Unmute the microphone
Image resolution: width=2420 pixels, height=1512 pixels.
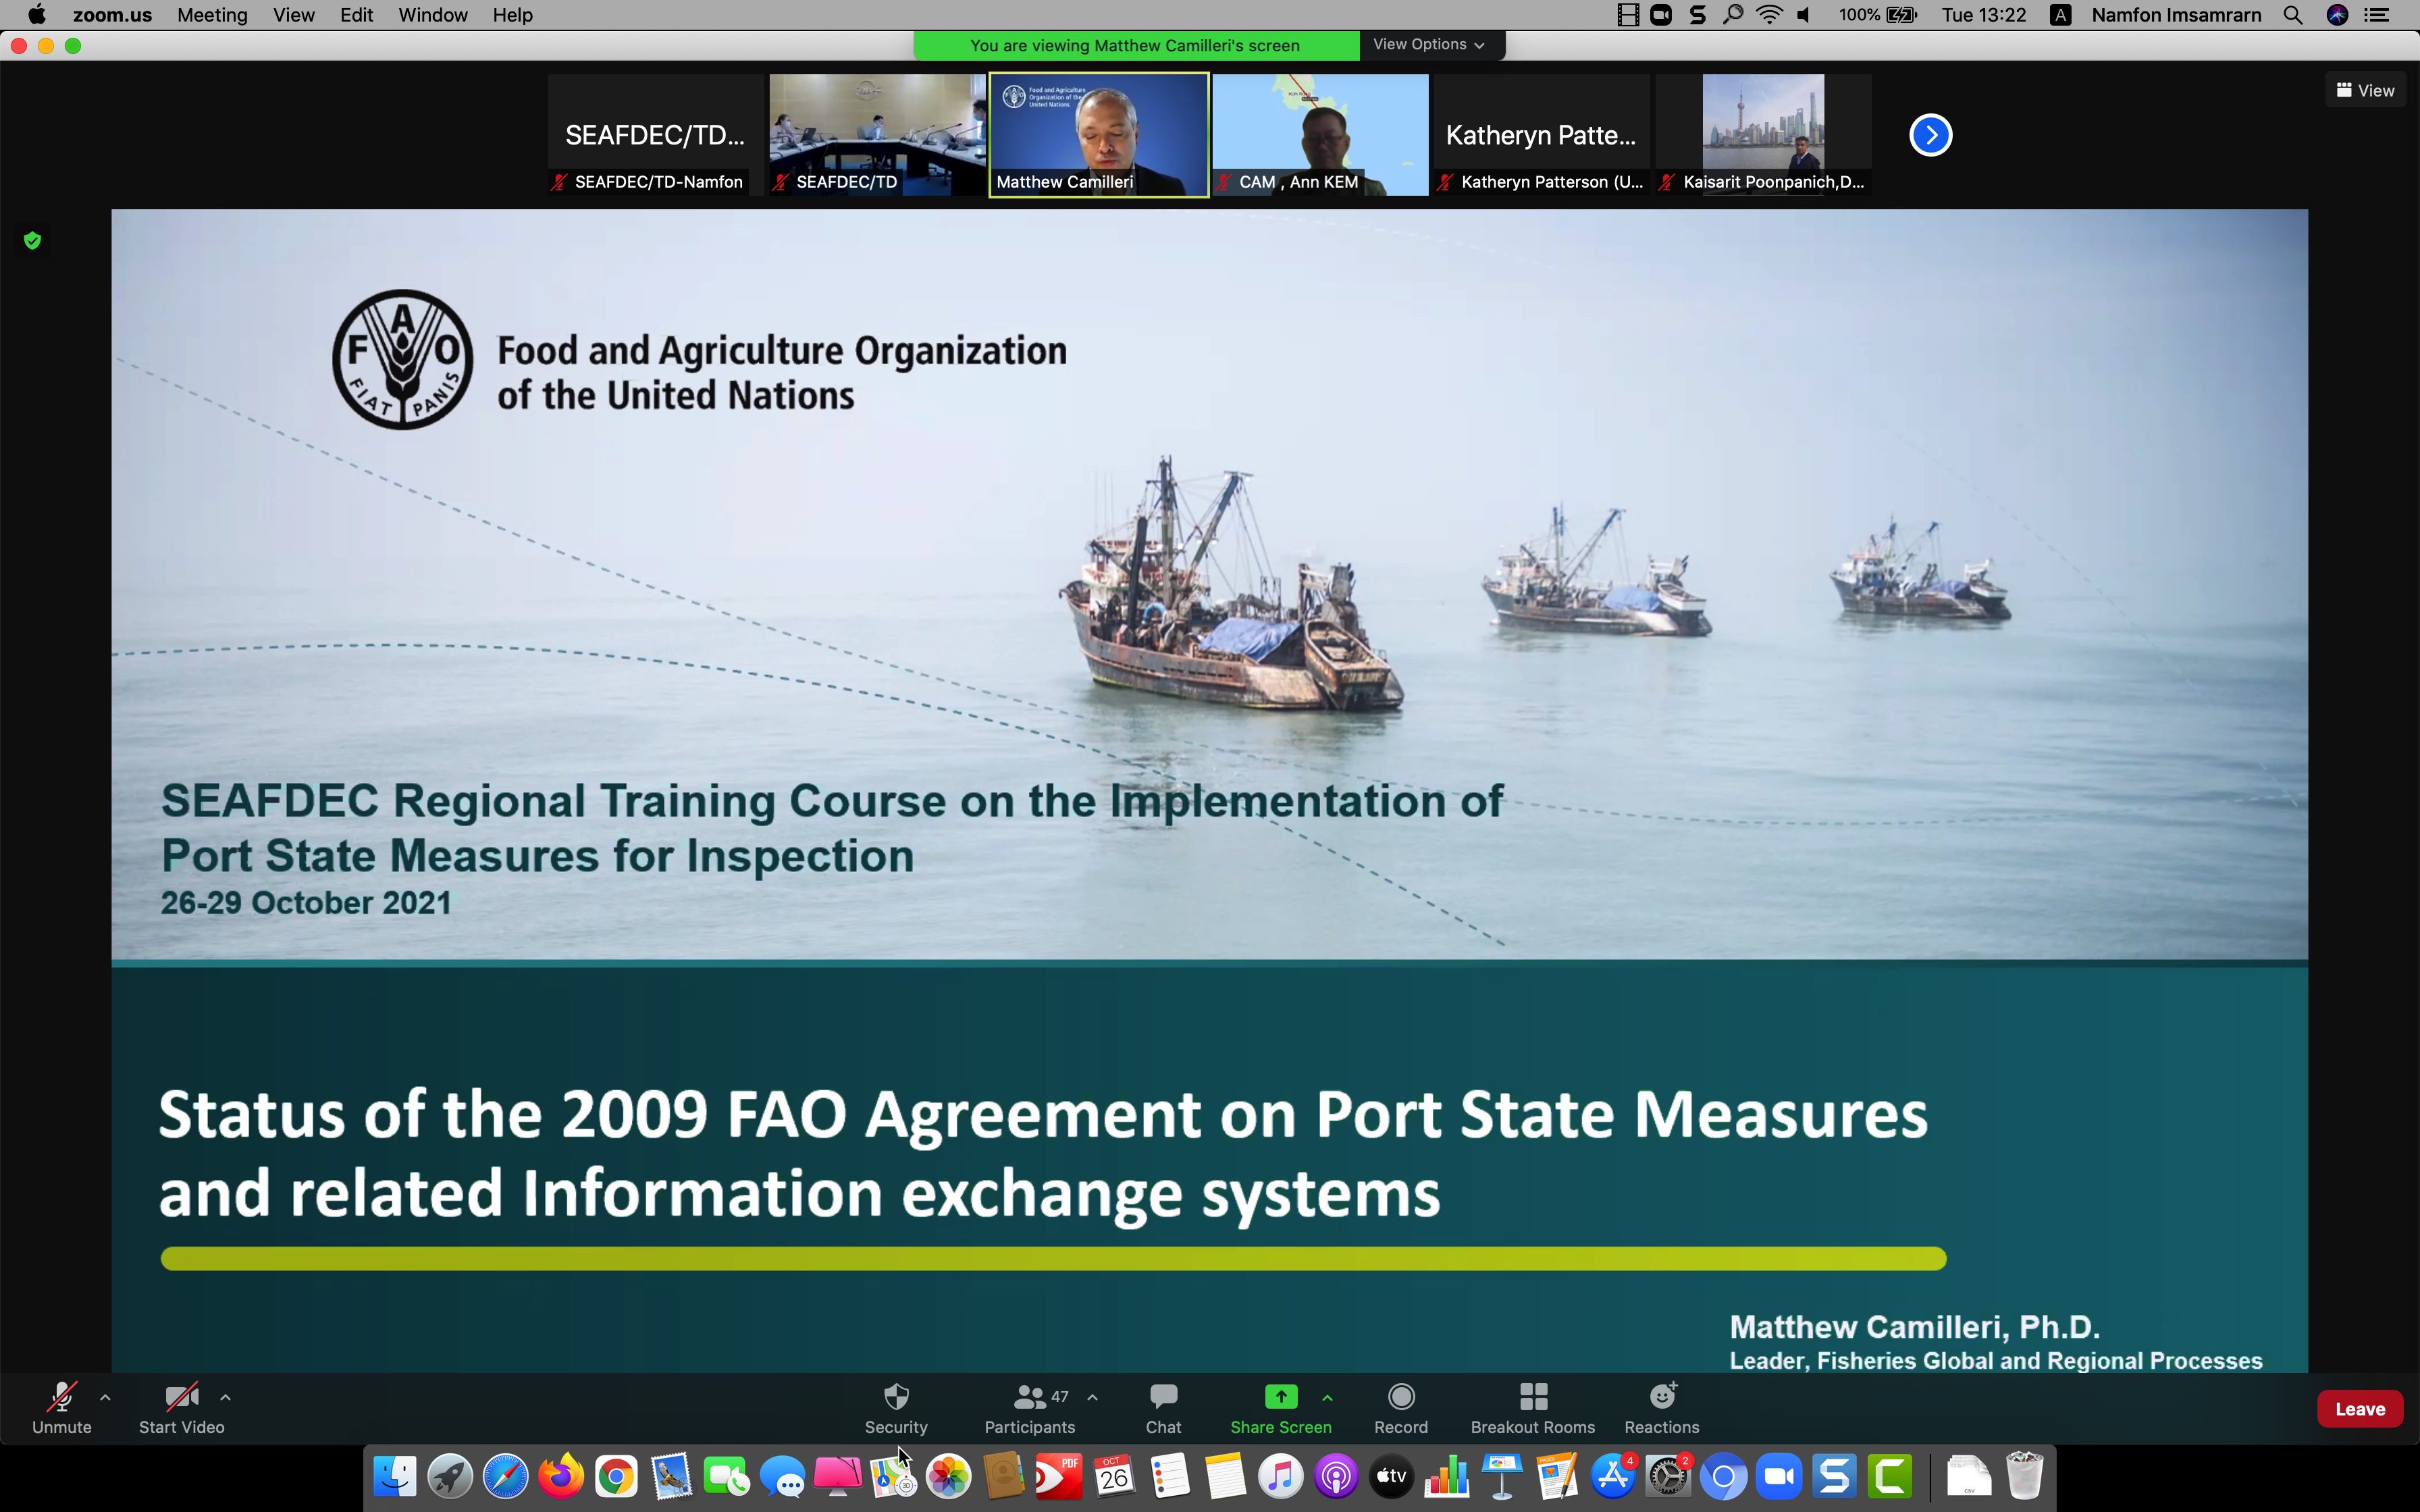click(x=61, y=1397)
